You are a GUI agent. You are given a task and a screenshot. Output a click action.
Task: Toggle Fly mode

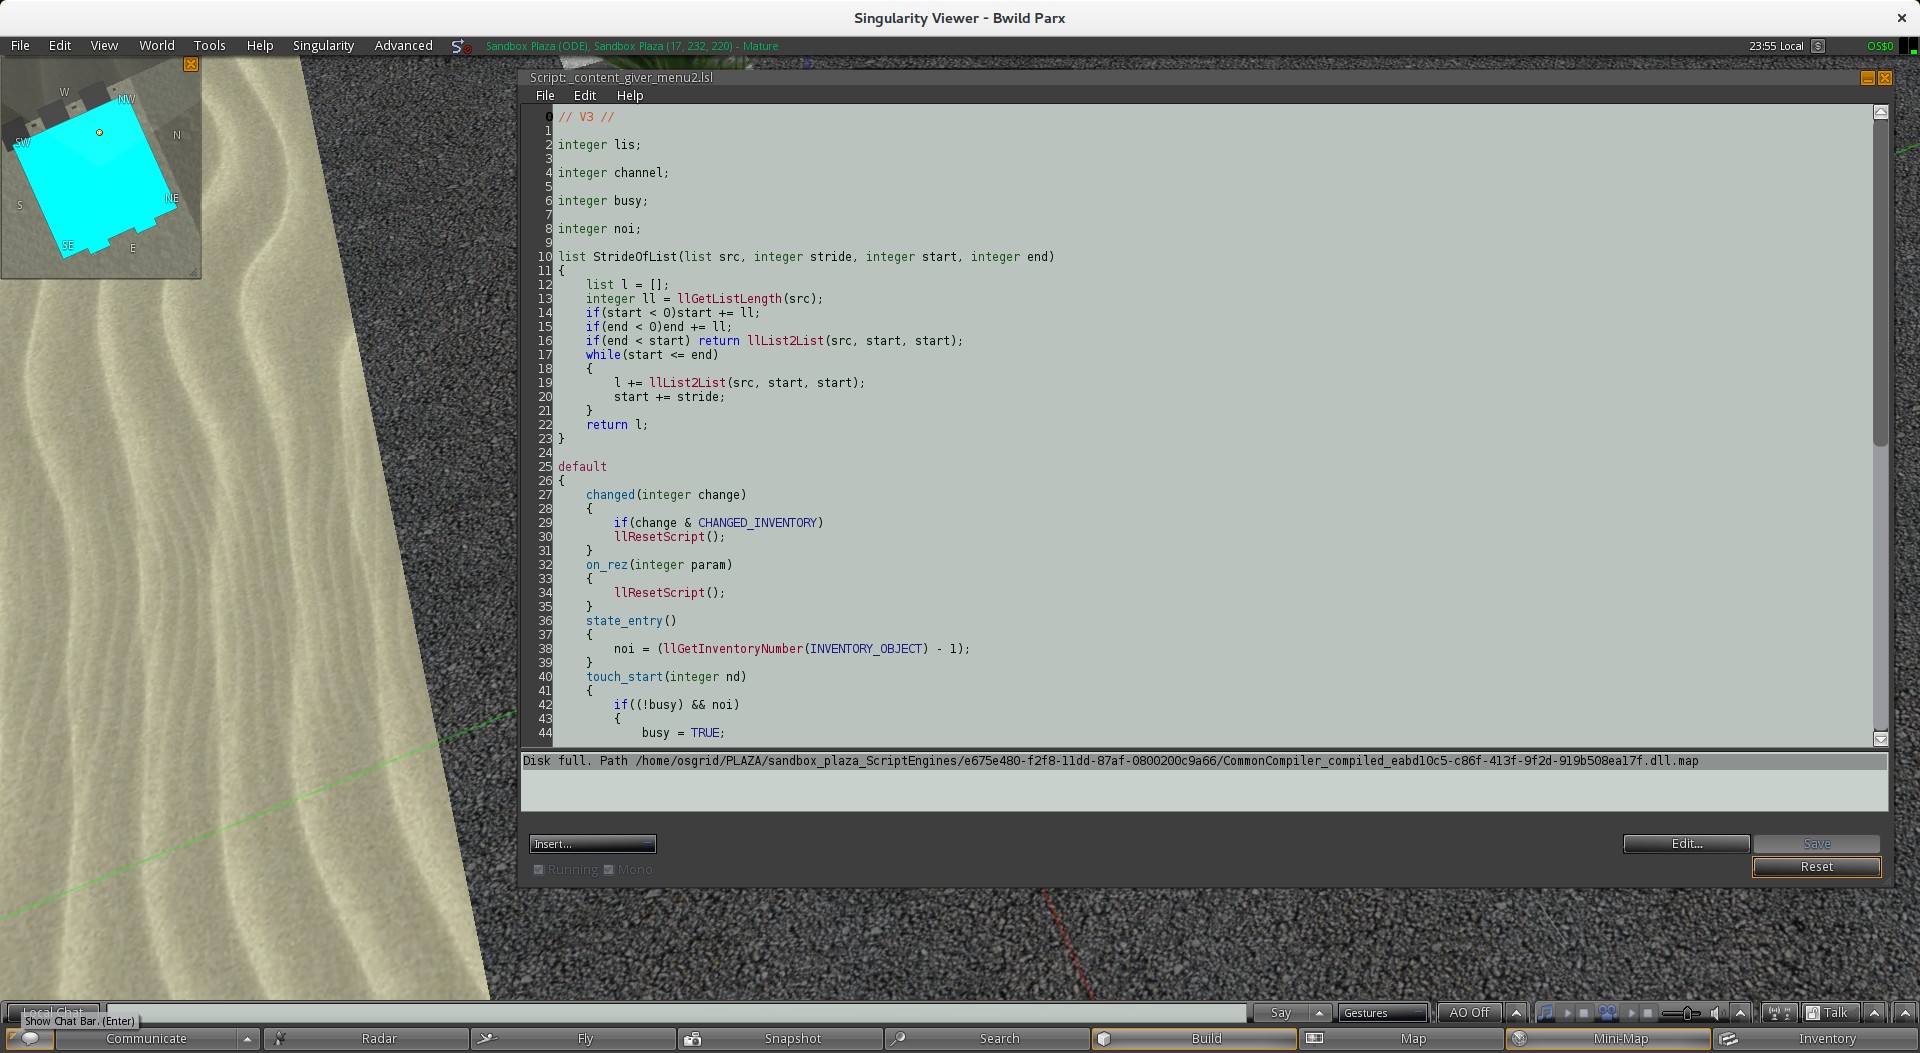(574, 1039)
